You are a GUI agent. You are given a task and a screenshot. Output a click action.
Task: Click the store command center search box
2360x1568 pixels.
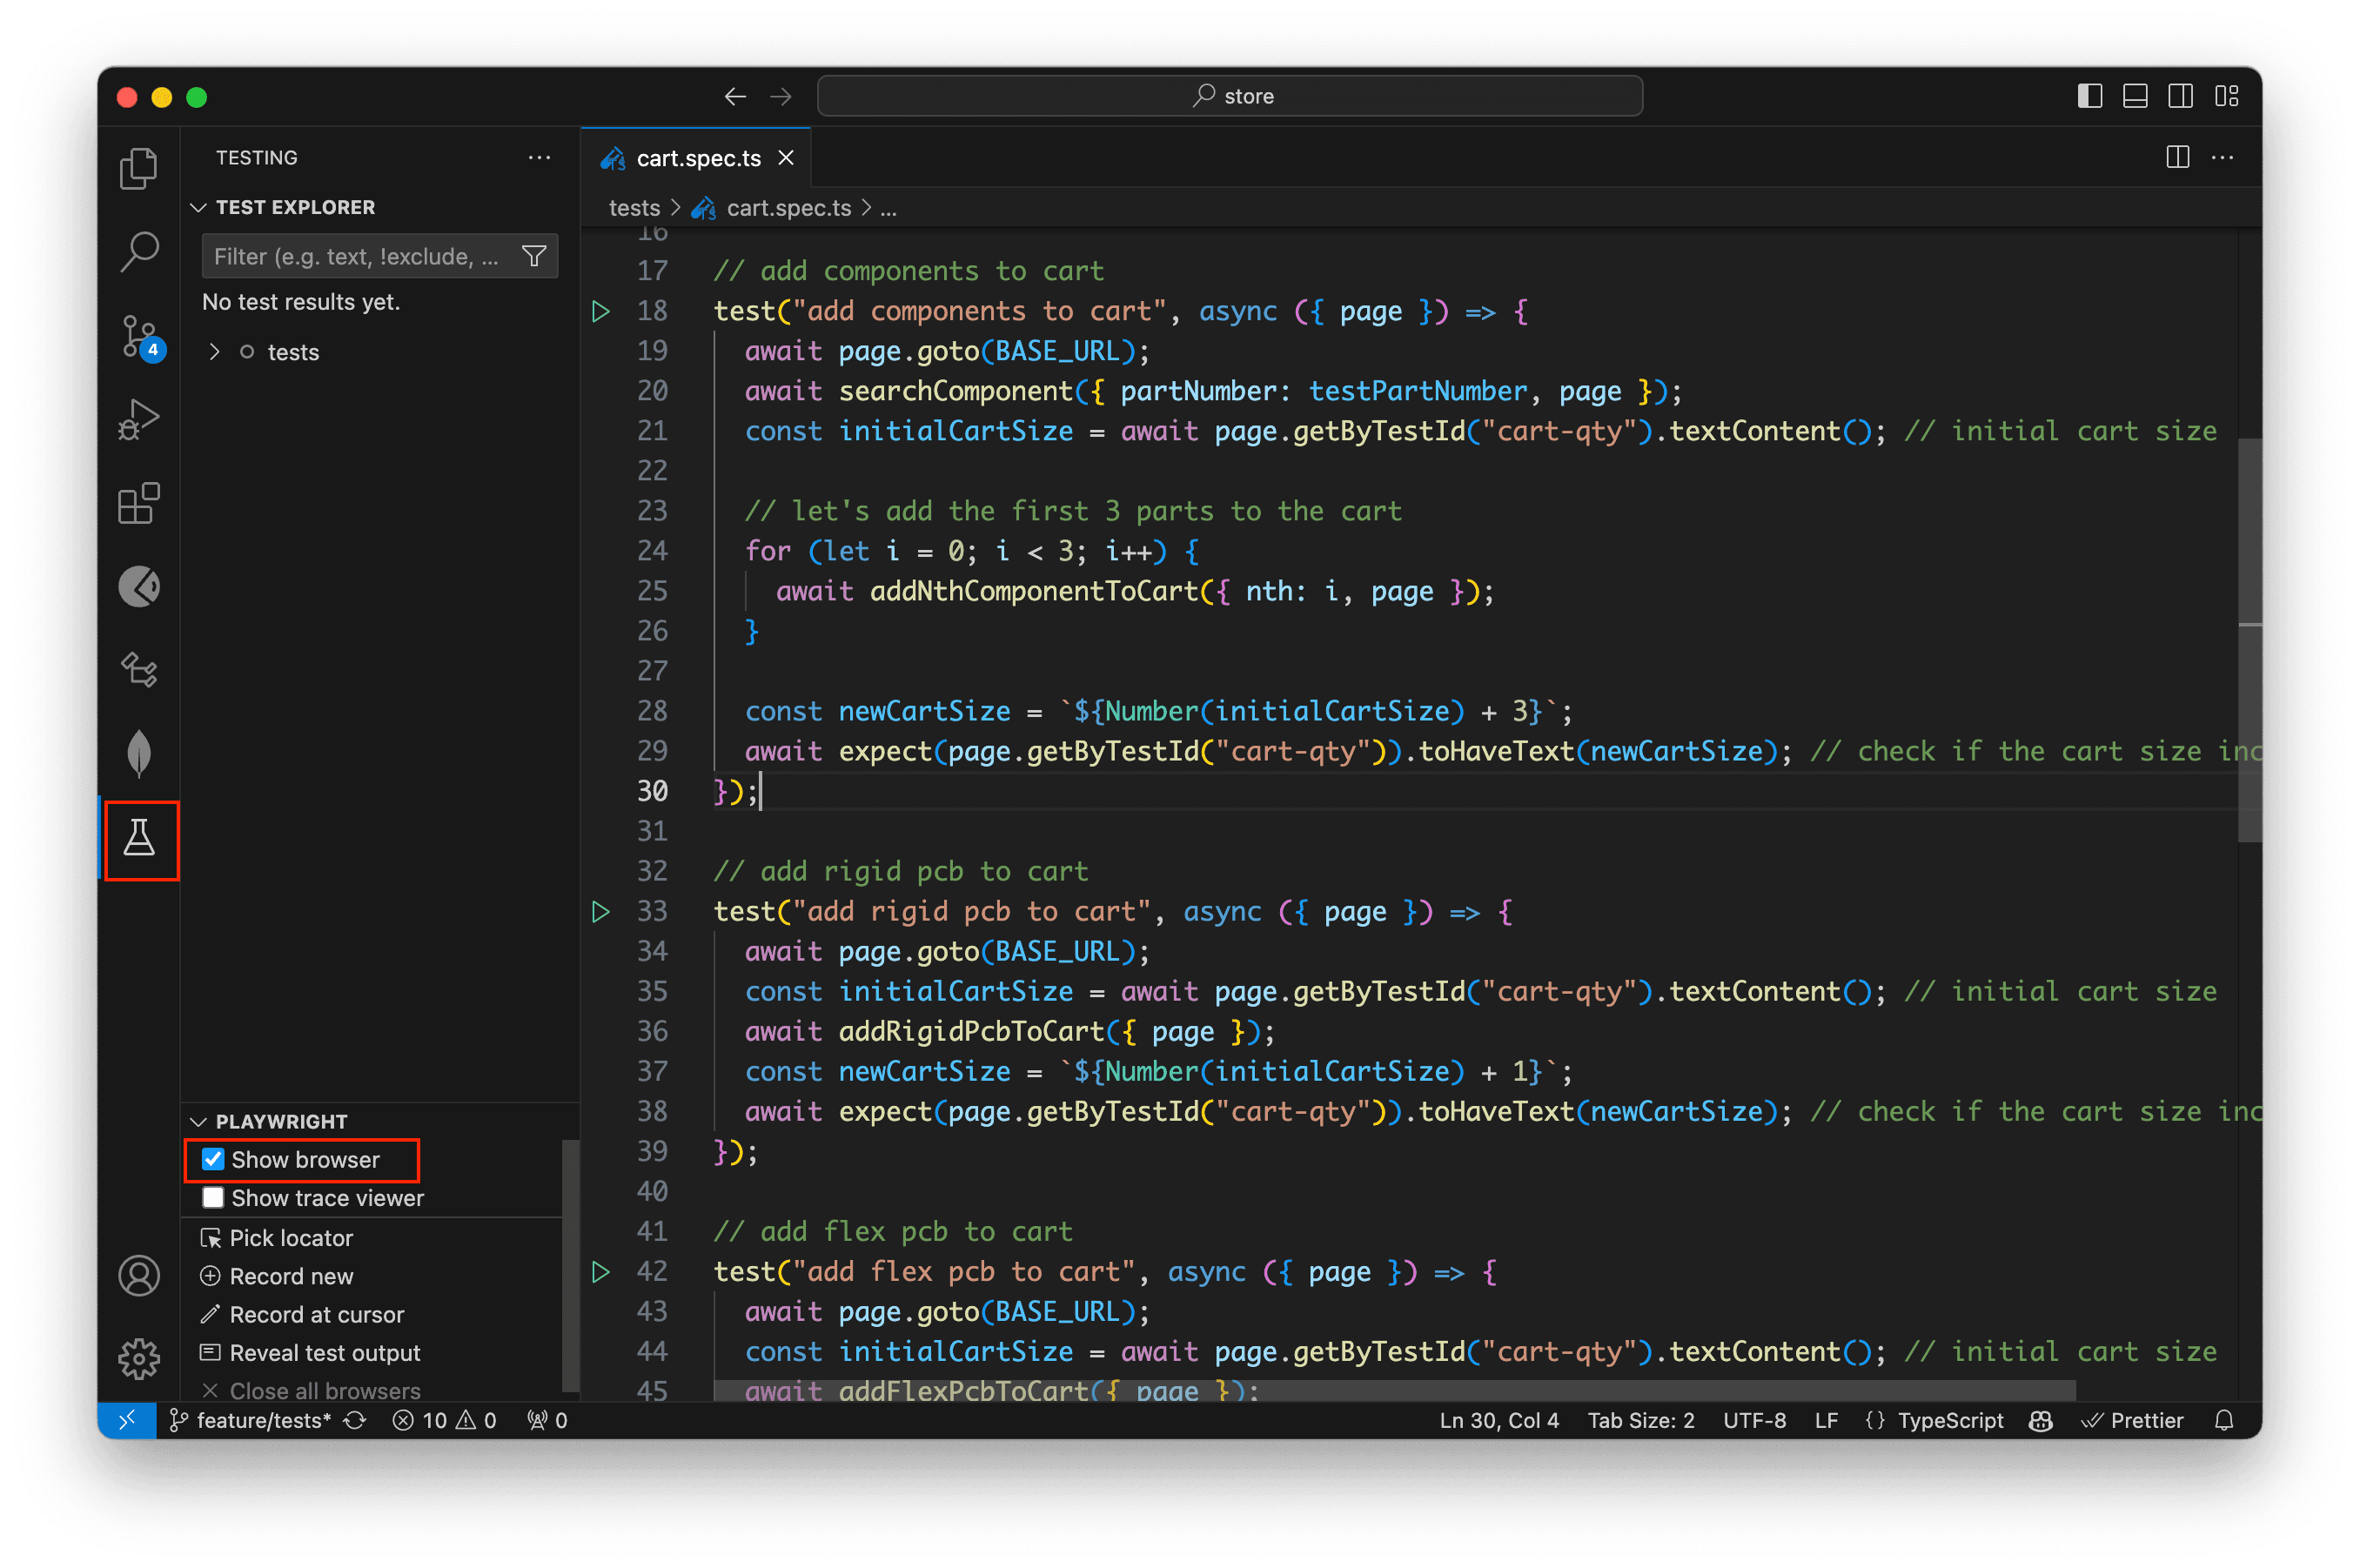pyautogui.click(x=1229, y=96)
